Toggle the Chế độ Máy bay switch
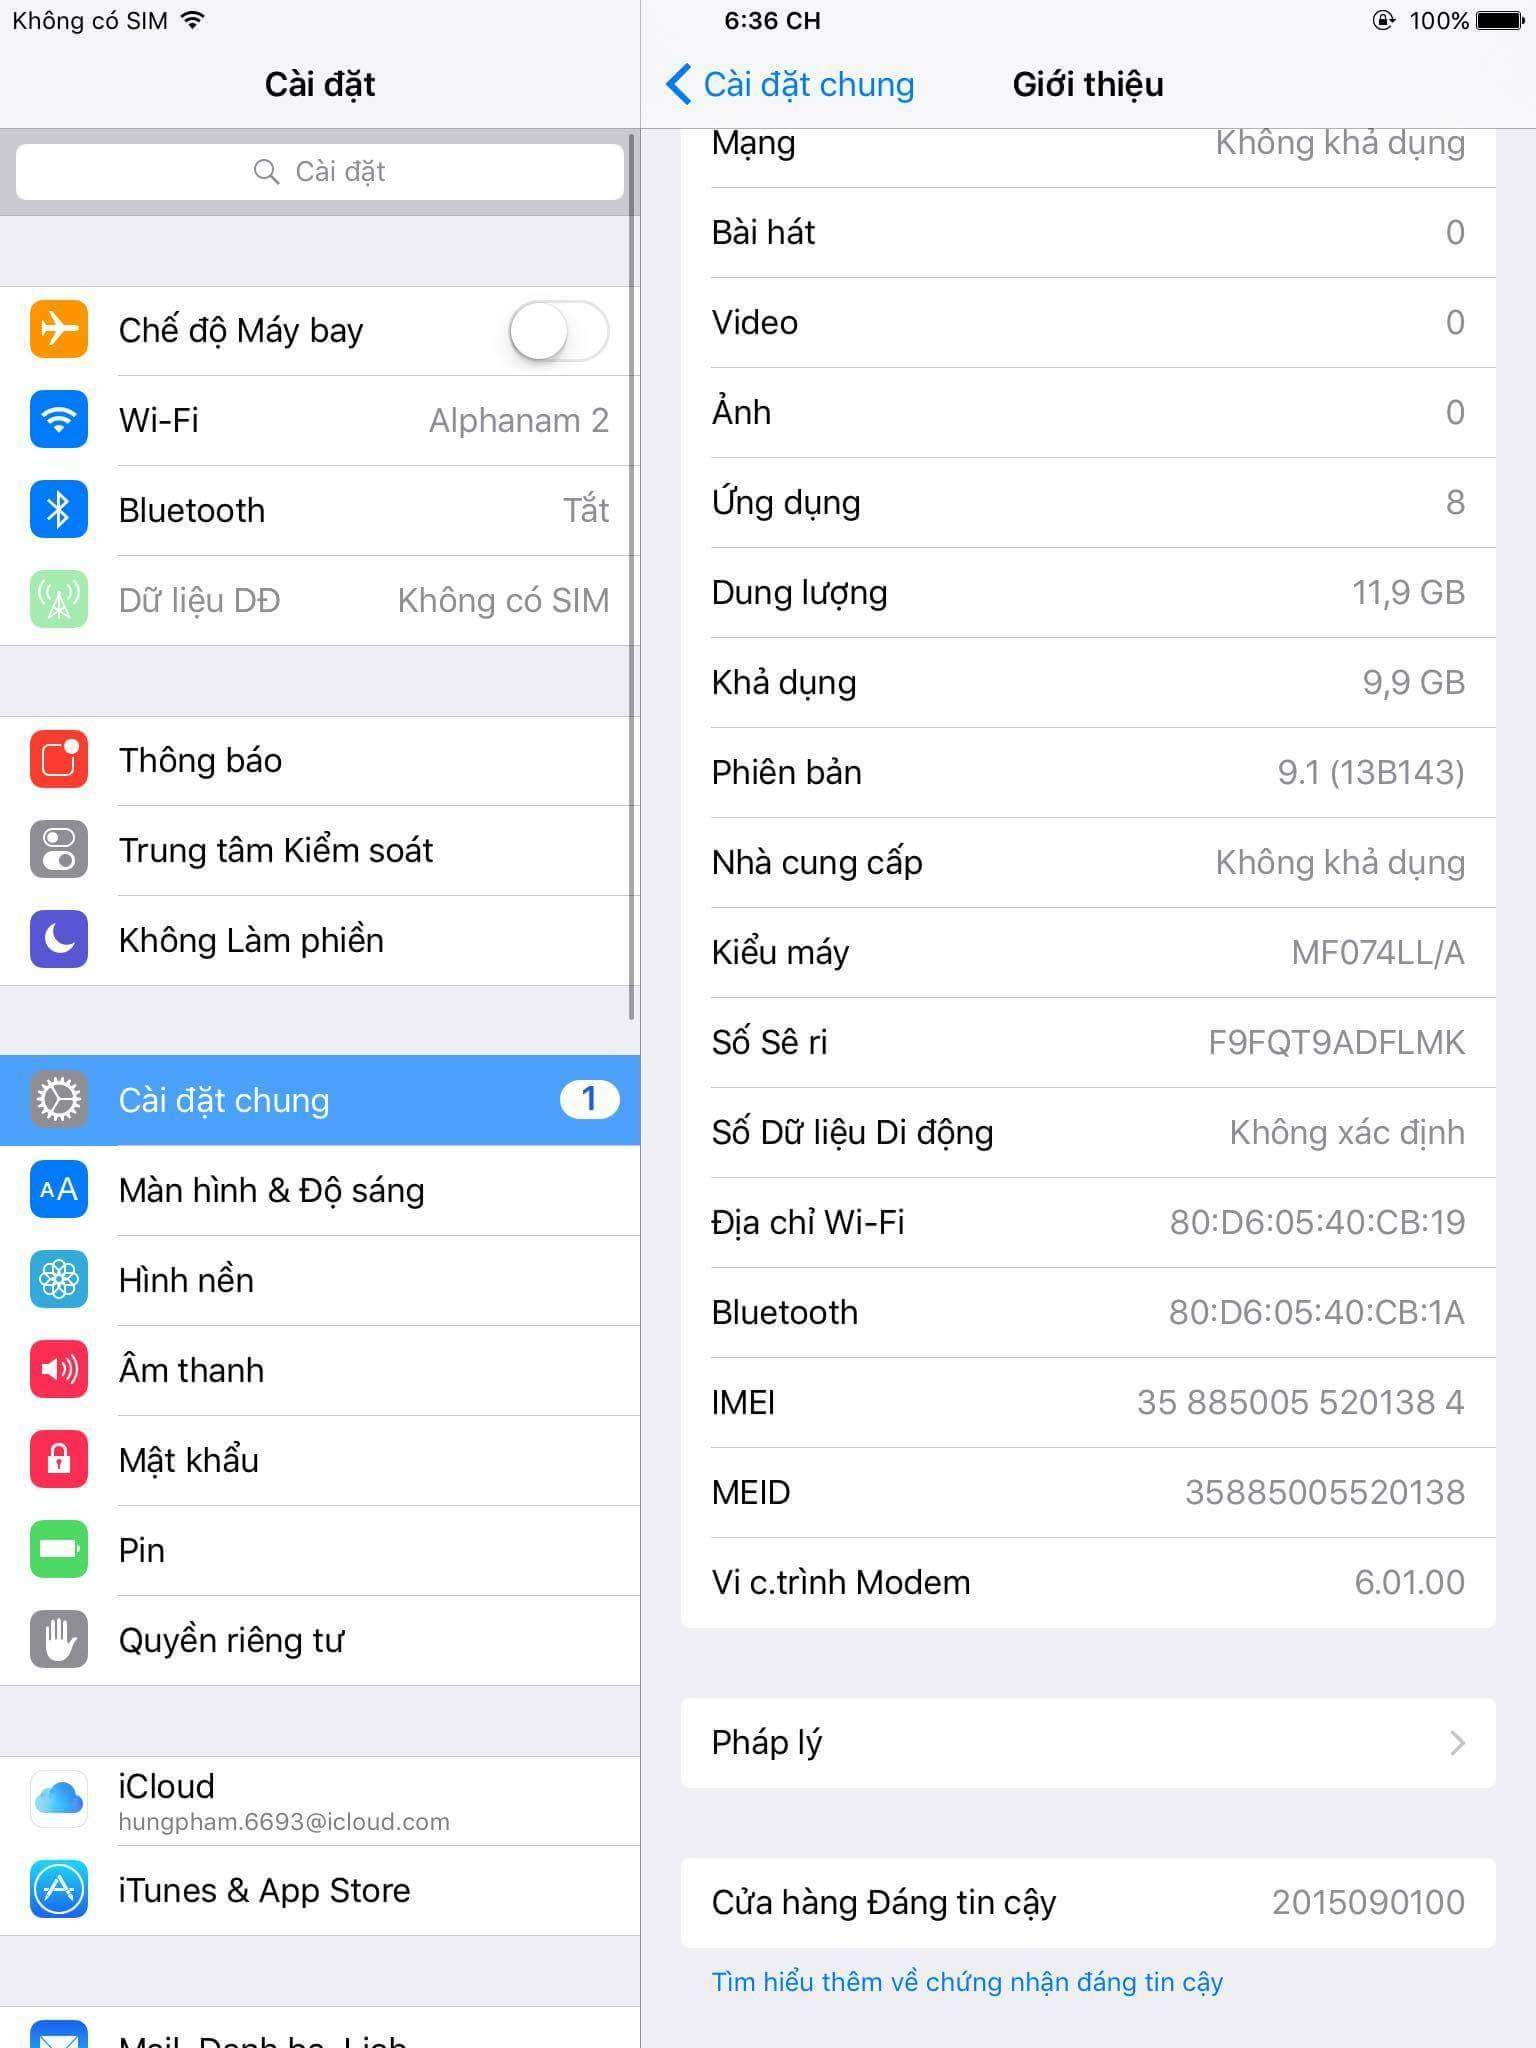Screen dimensions: 1536x2048 pos(558,331)
